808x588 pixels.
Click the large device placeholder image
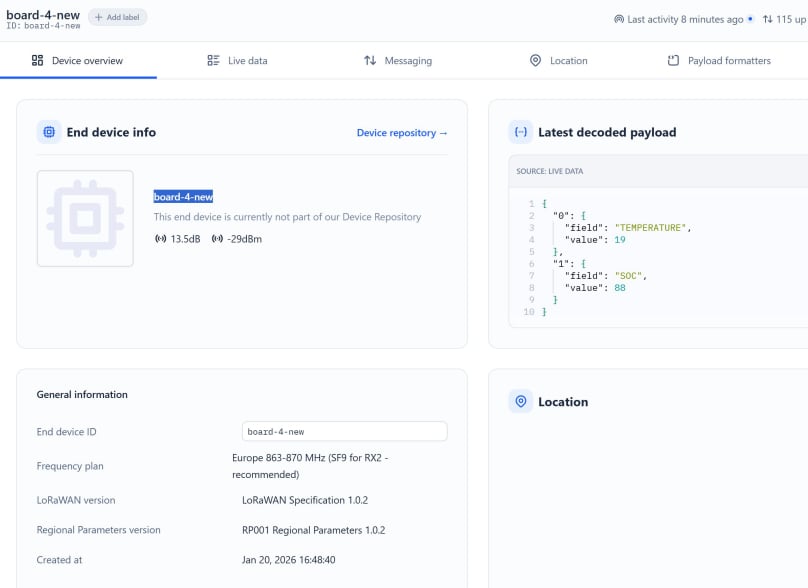[85, 218]
